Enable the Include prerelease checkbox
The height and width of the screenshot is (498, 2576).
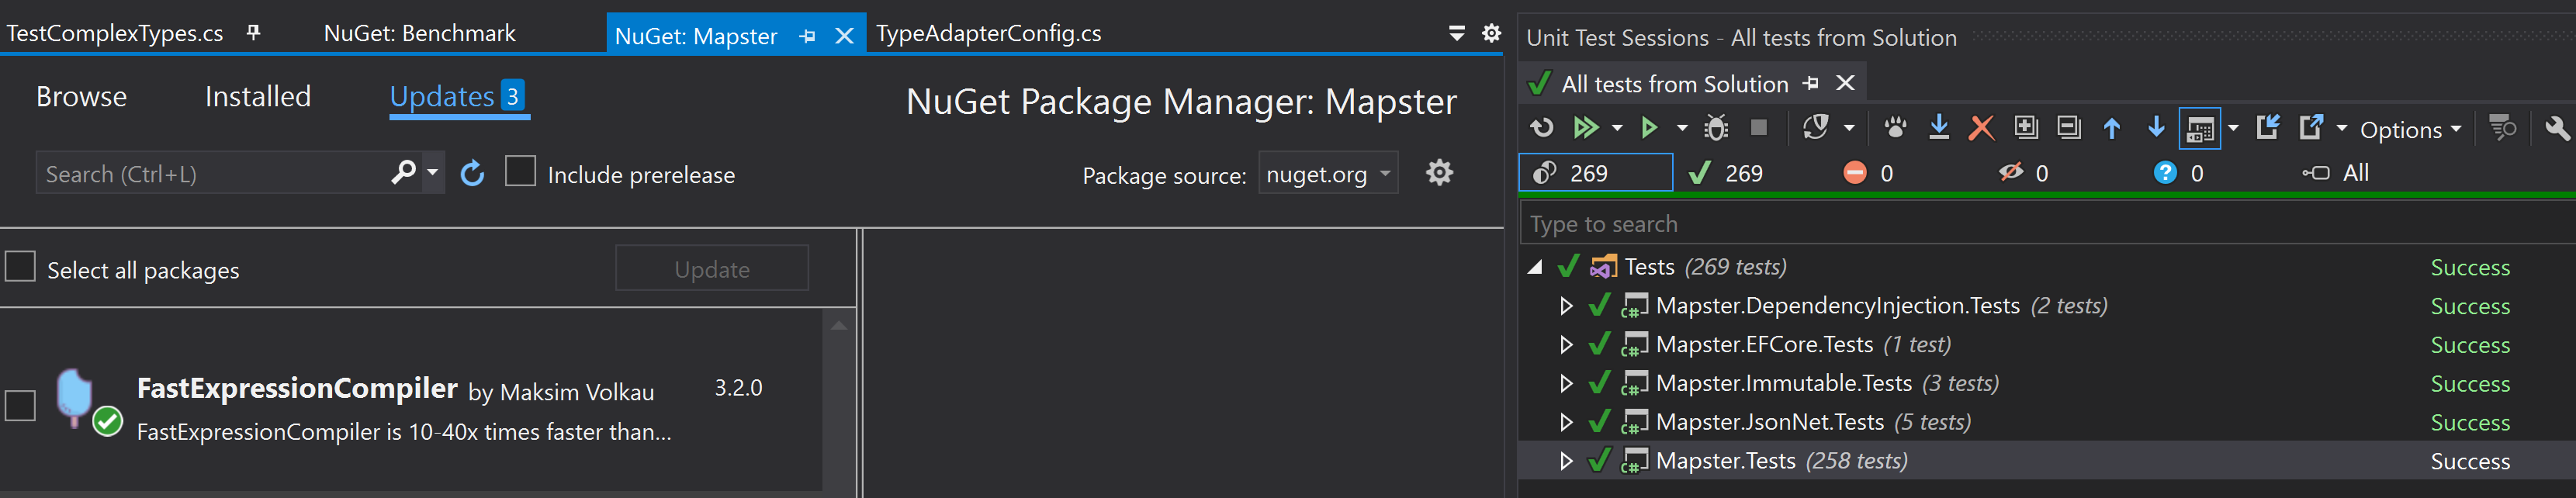click(520, 172)
